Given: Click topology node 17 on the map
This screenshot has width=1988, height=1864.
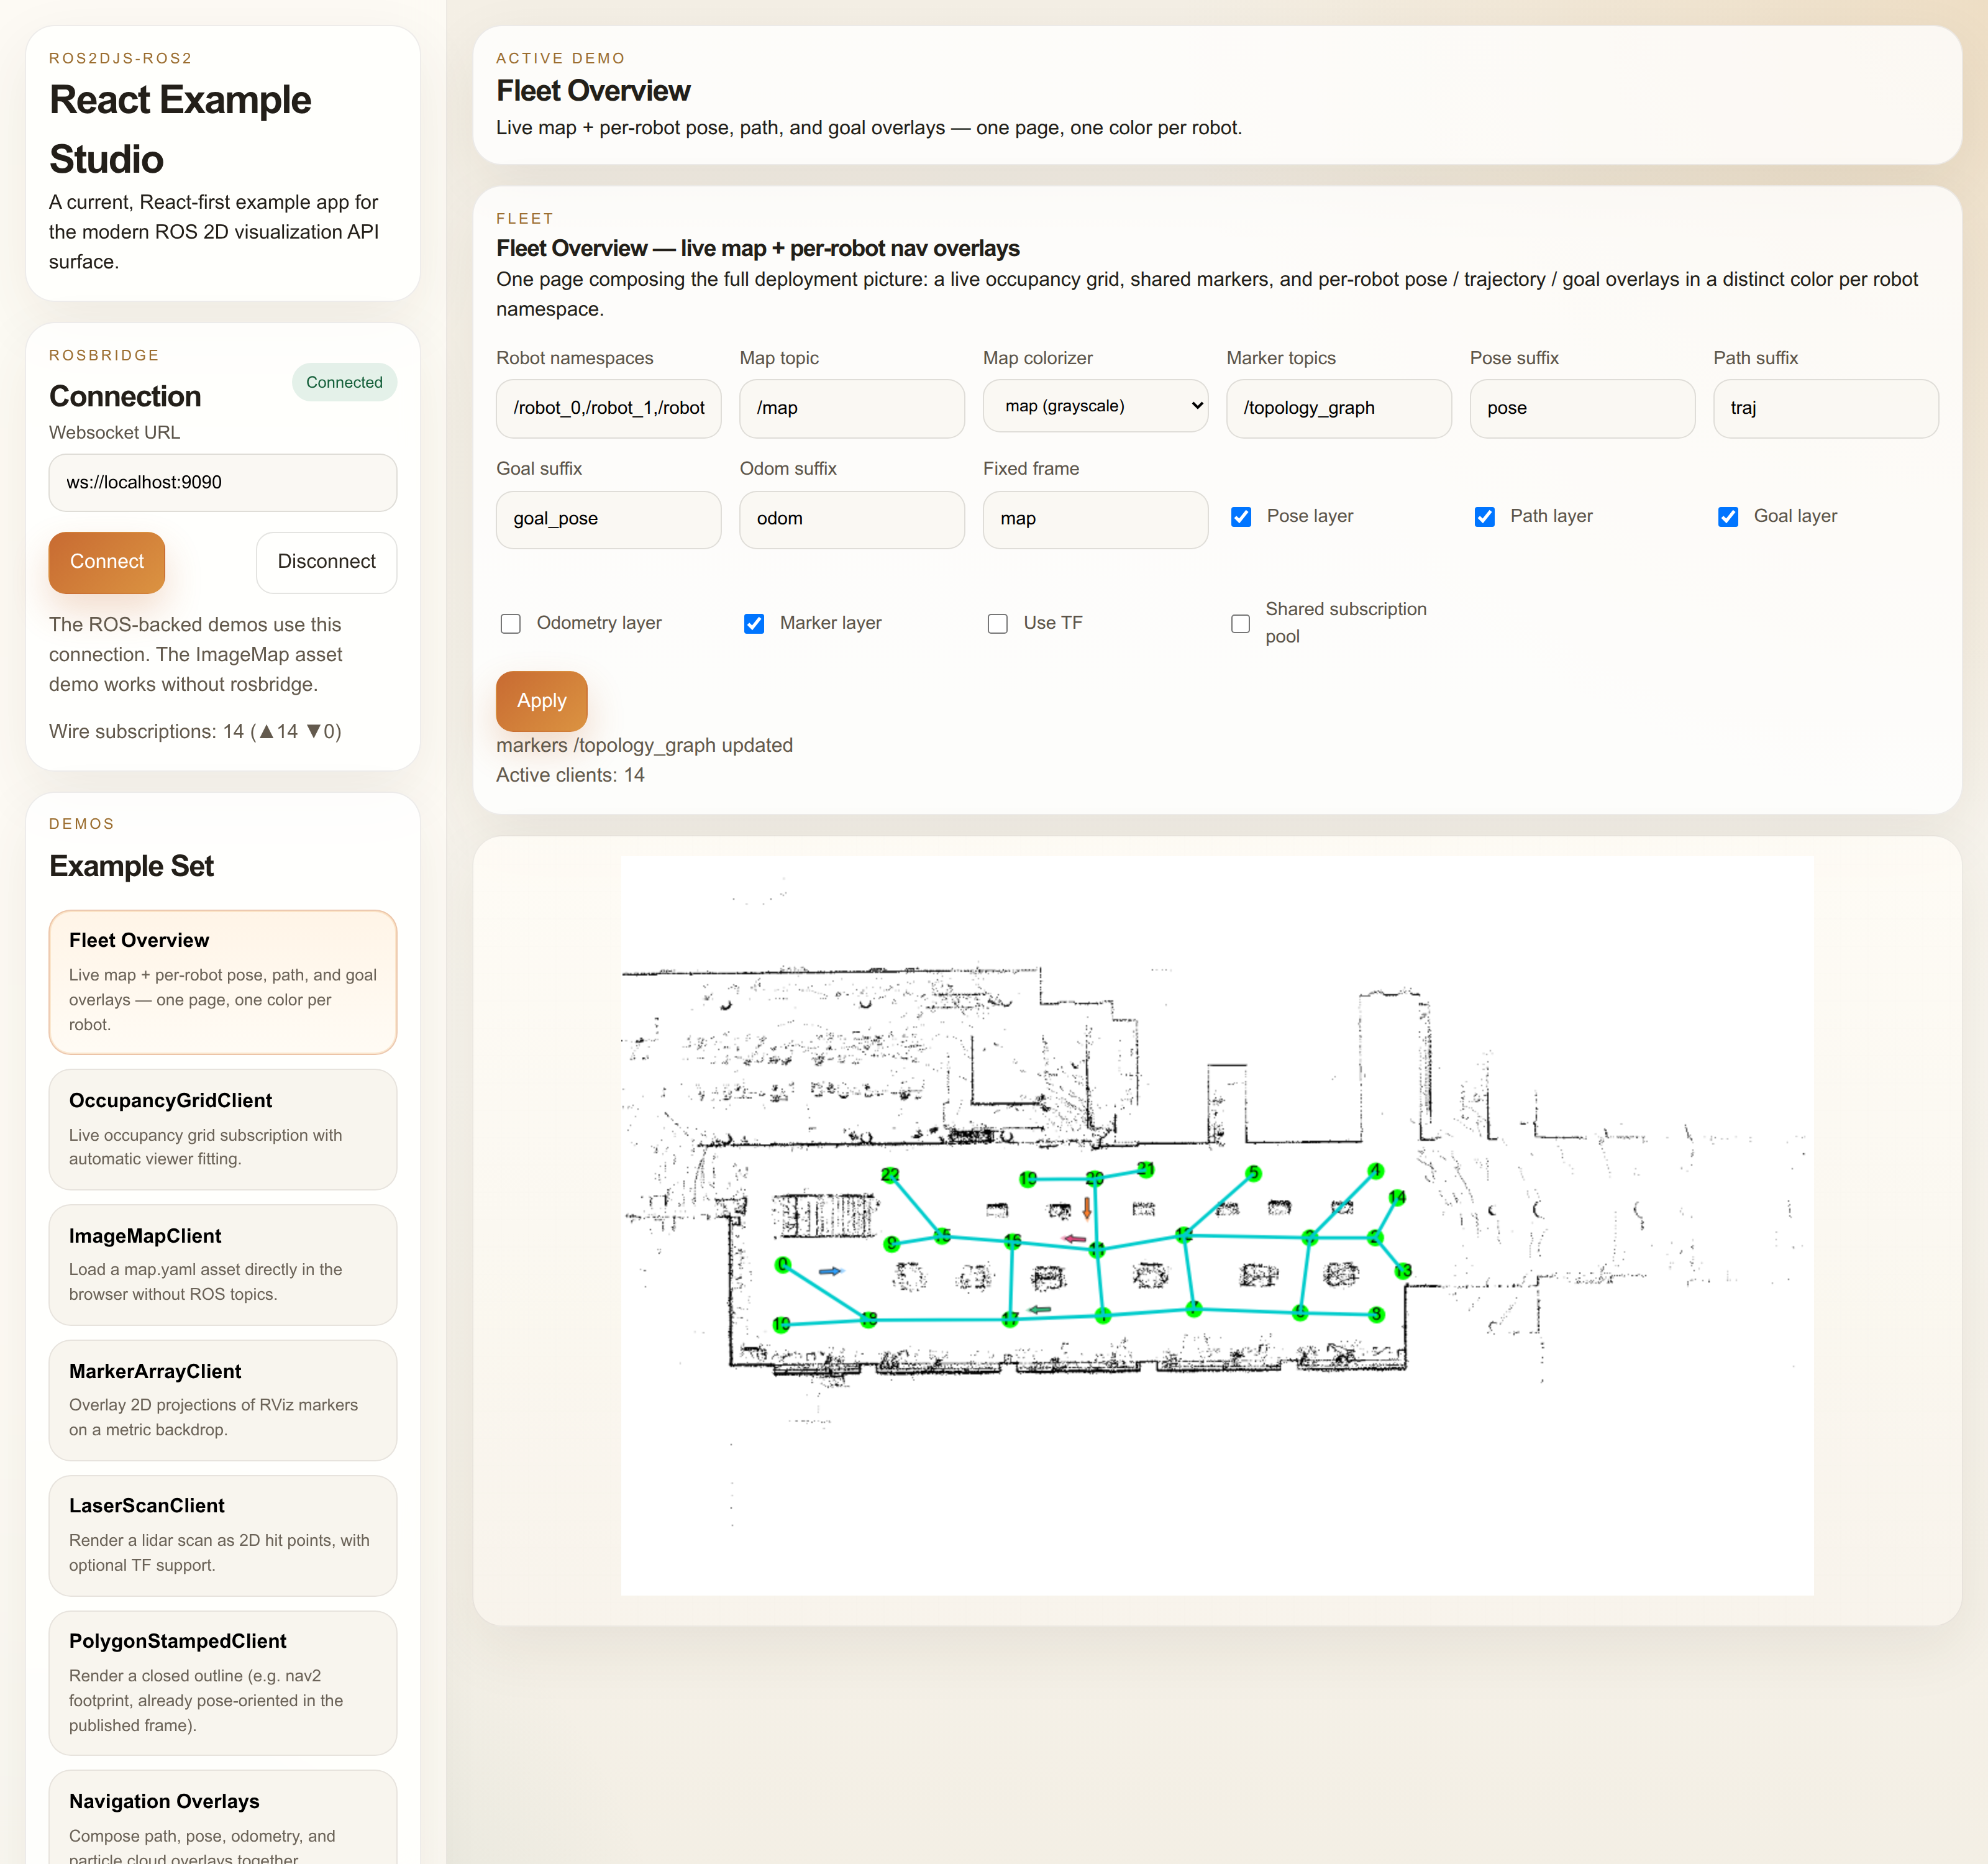Looking at the screenshot, I should 1010,1319.
